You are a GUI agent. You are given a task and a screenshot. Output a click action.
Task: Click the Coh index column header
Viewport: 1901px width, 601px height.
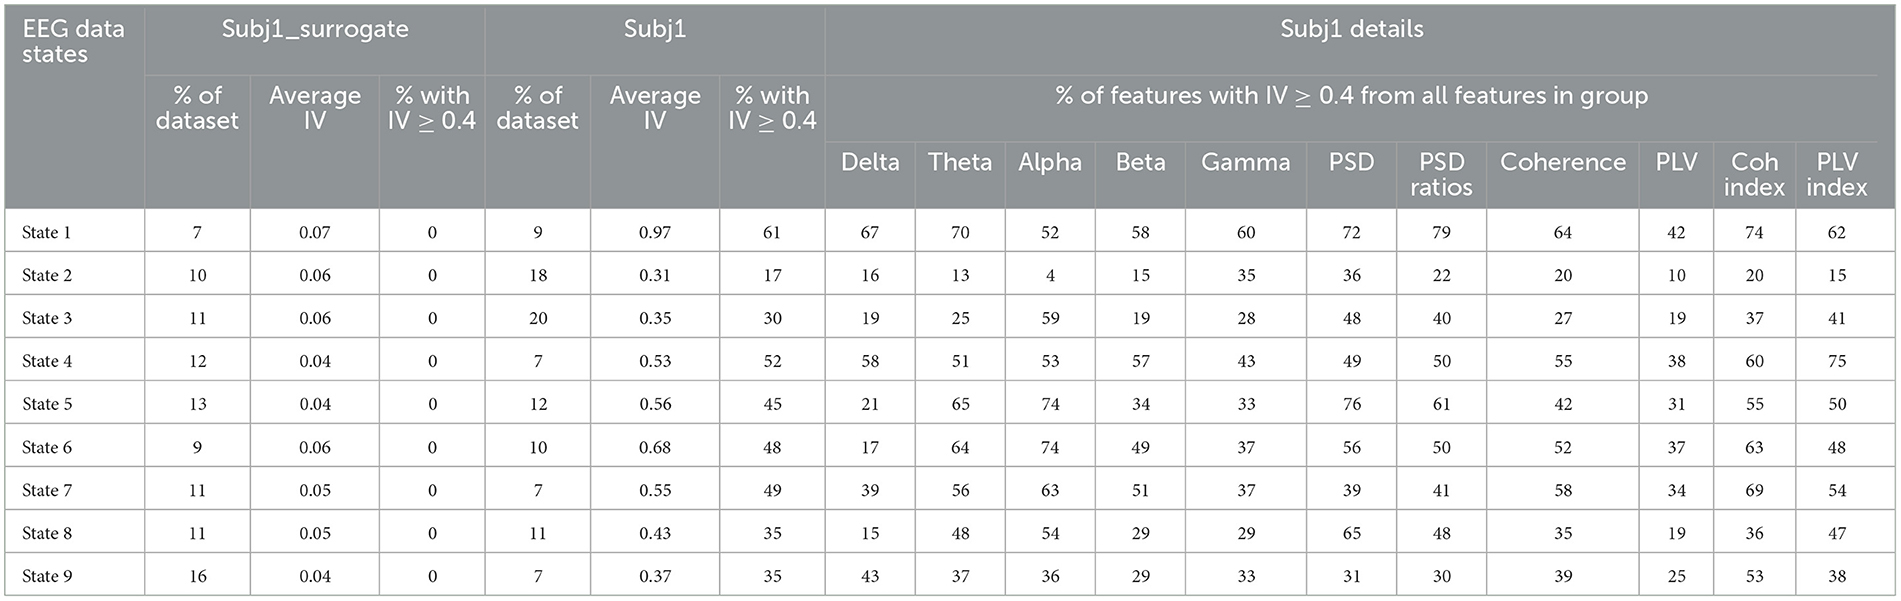click(1754, 174)
